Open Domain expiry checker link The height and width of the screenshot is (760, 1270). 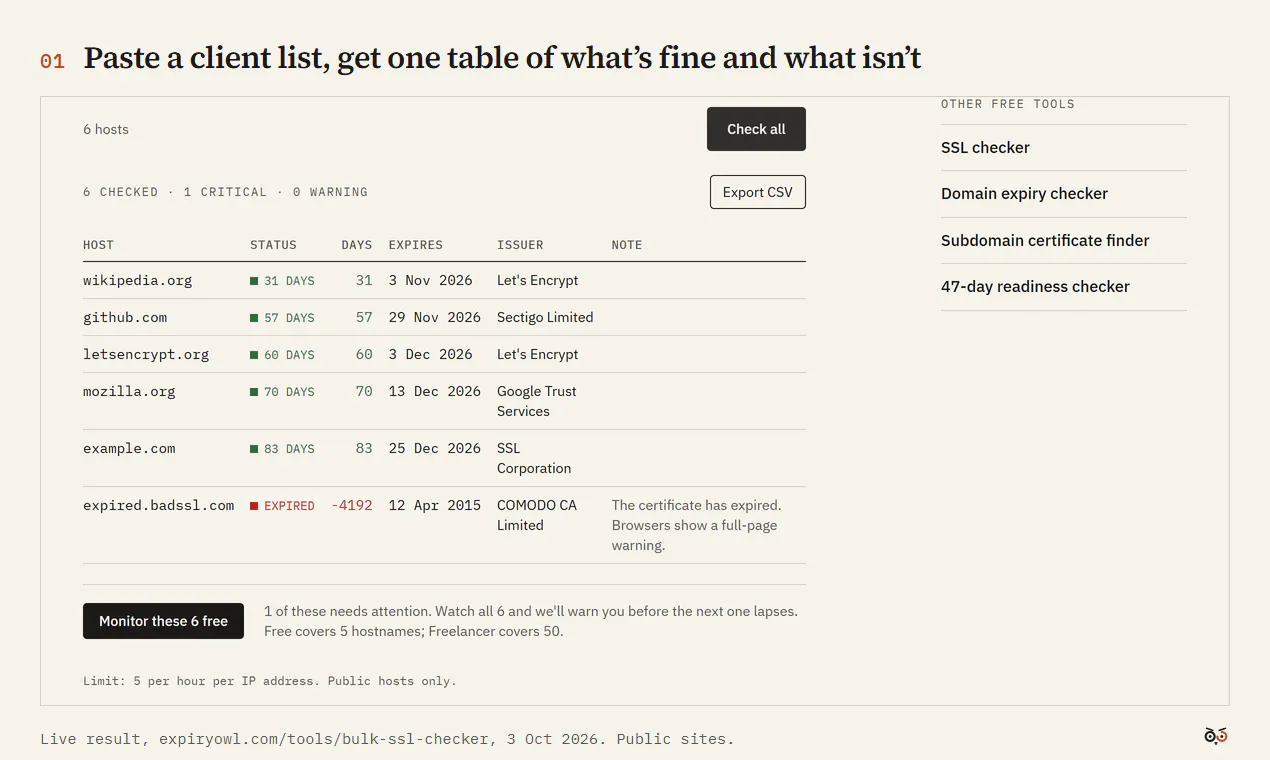[x=1024, y=194]
